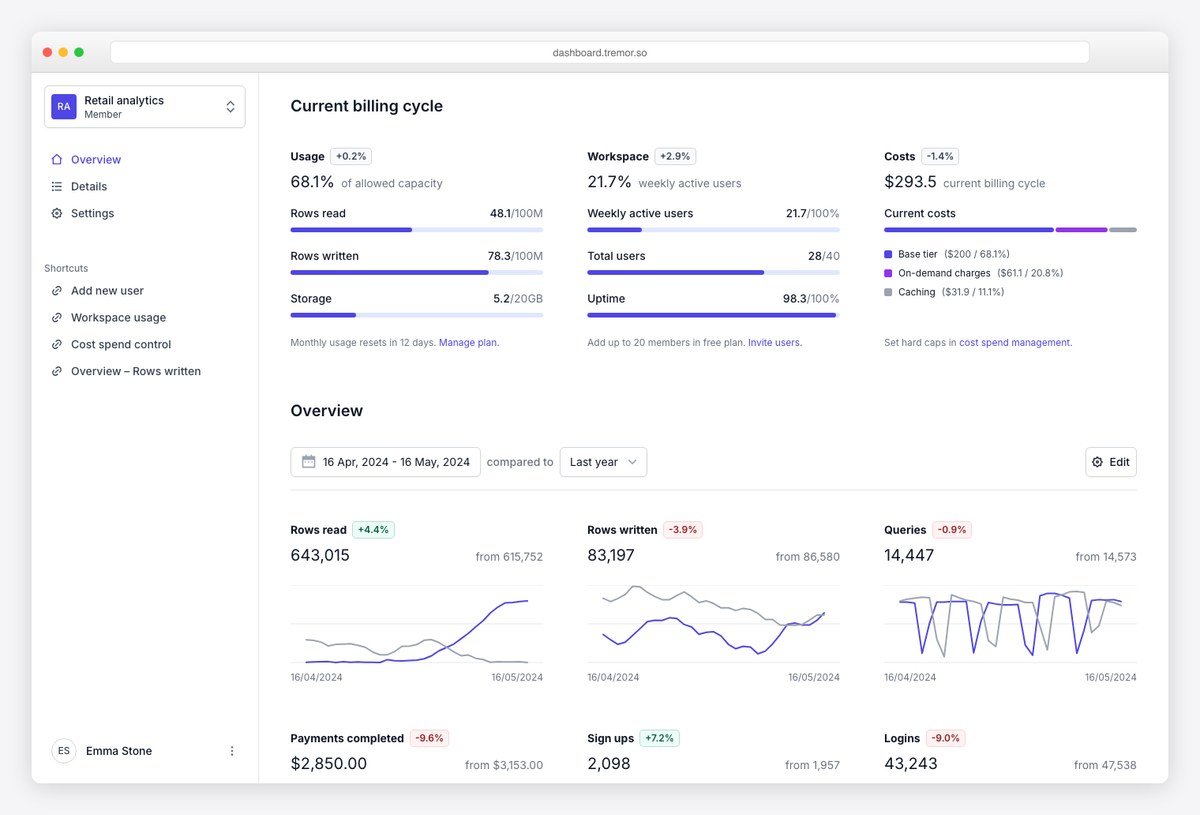Click the Total users progress bar
The width and height of the screenshot is (1200, 815).
(x=713, y=272)
